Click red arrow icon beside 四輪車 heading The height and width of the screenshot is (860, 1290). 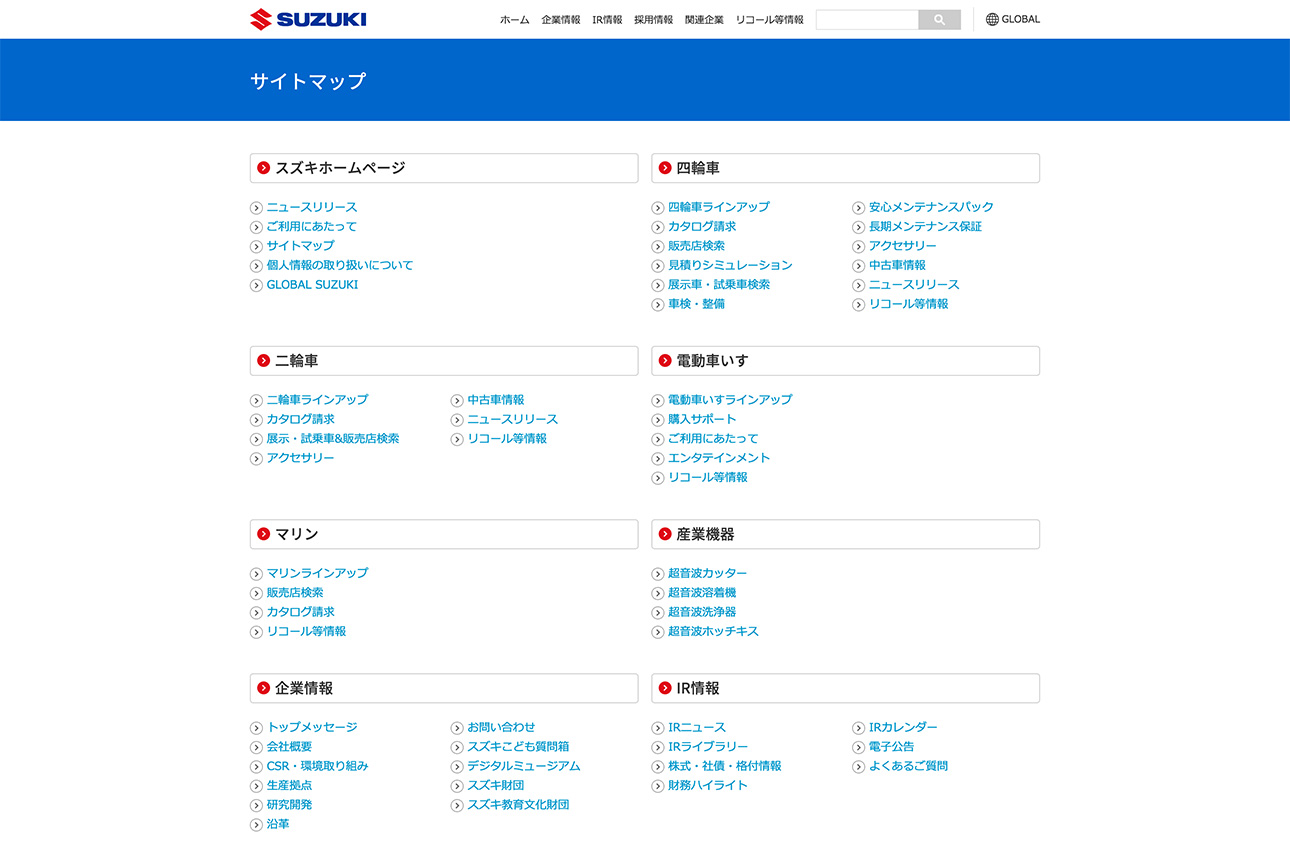(x=665, y=168)
